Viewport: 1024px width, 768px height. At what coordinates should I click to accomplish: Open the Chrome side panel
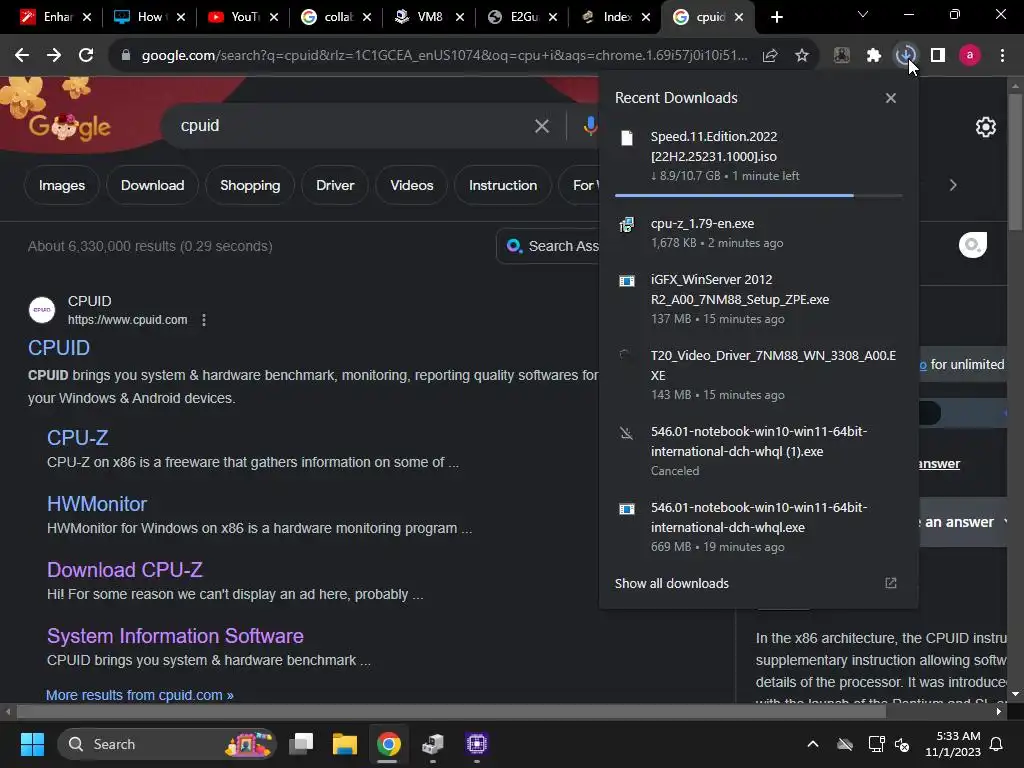pos(938,56)
